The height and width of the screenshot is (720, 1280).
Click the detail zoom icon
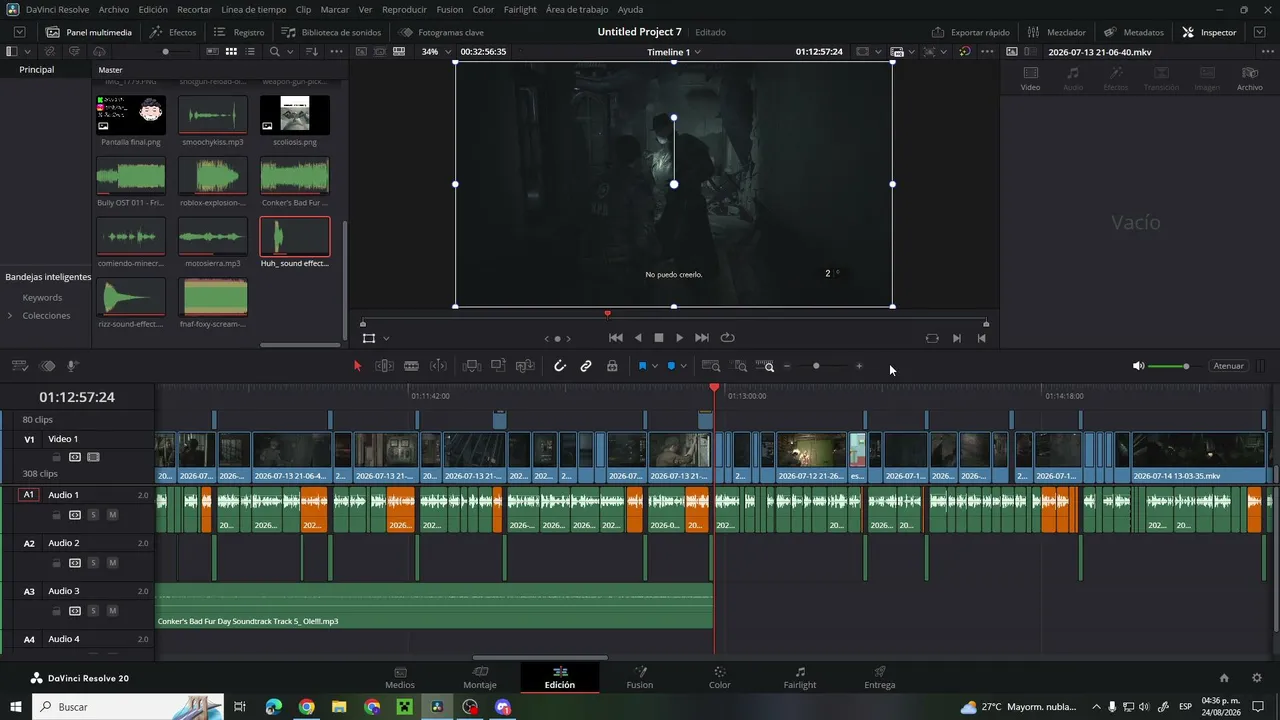coord(740,366)
